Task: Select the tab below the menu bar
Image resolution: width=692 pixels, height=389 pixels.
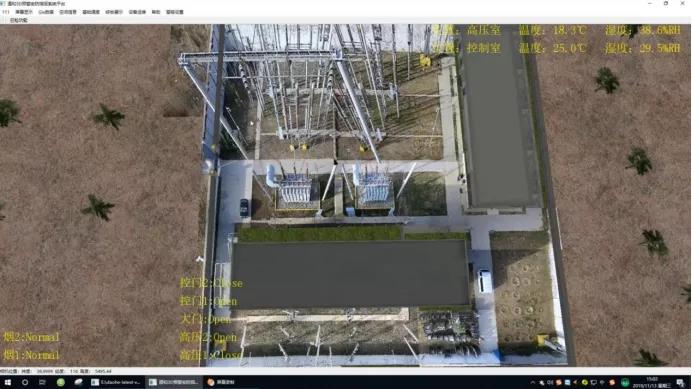Action: click(19, 20)
